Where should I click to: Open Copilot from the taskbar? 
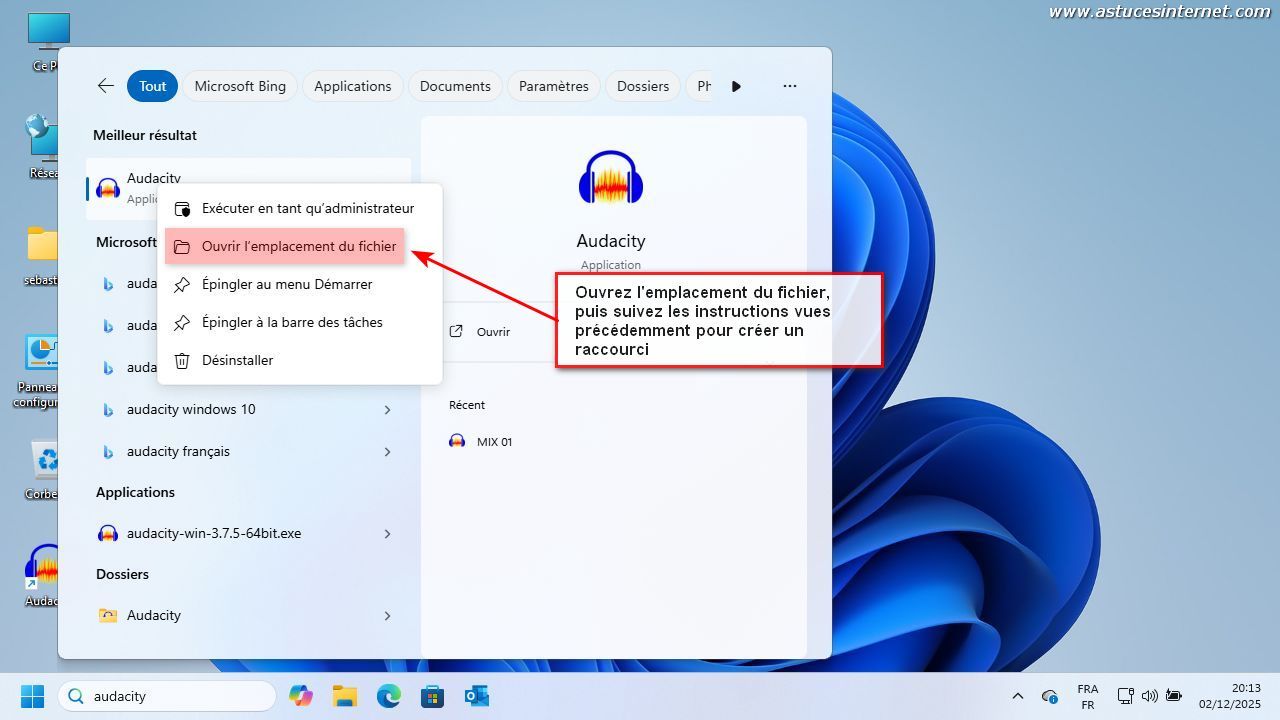coord(300,696)
